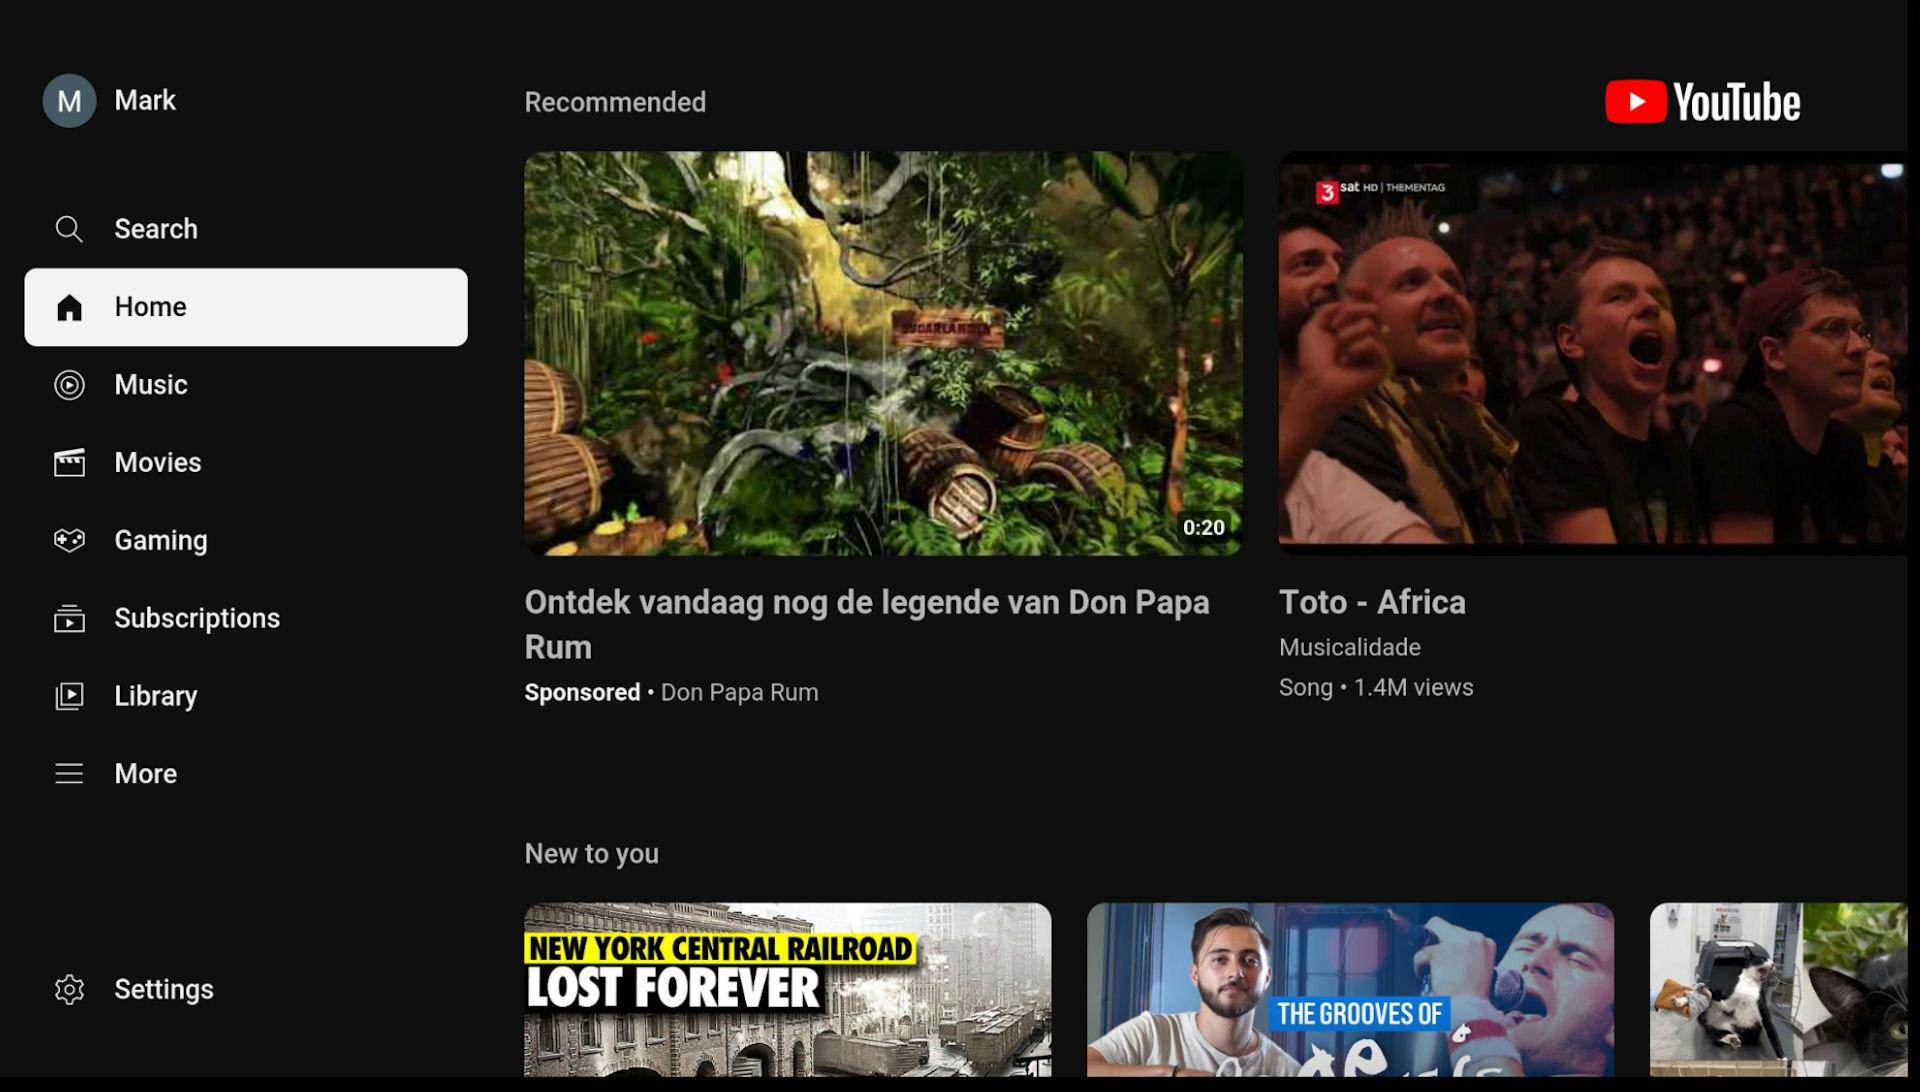Select the Gaming menu label

(161, 541)
